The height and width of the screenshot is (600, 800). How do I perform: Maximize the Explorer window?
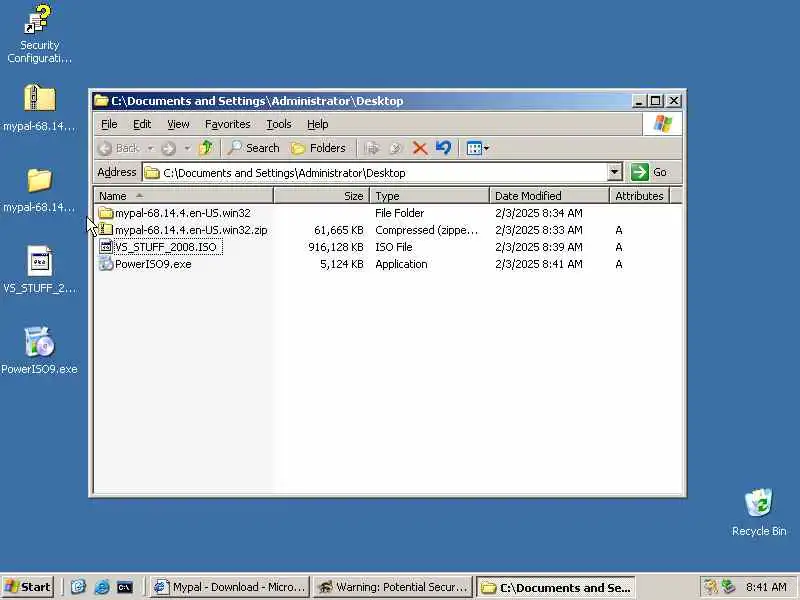pyautogui.click(x=656, y=101)
